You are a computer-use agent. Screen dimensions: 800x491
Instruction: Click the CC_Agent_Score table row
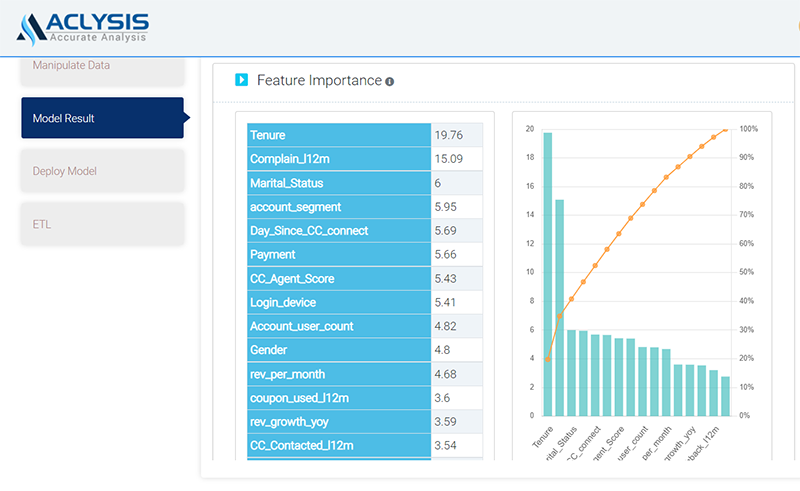coord(339,278)
